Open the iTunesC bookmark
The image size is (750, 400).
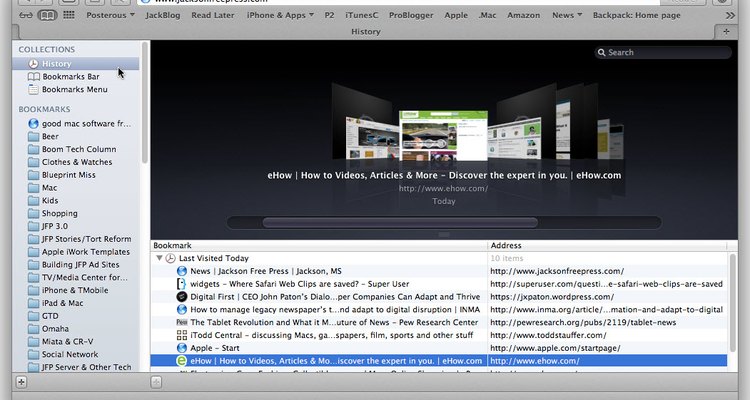point(361,15)
